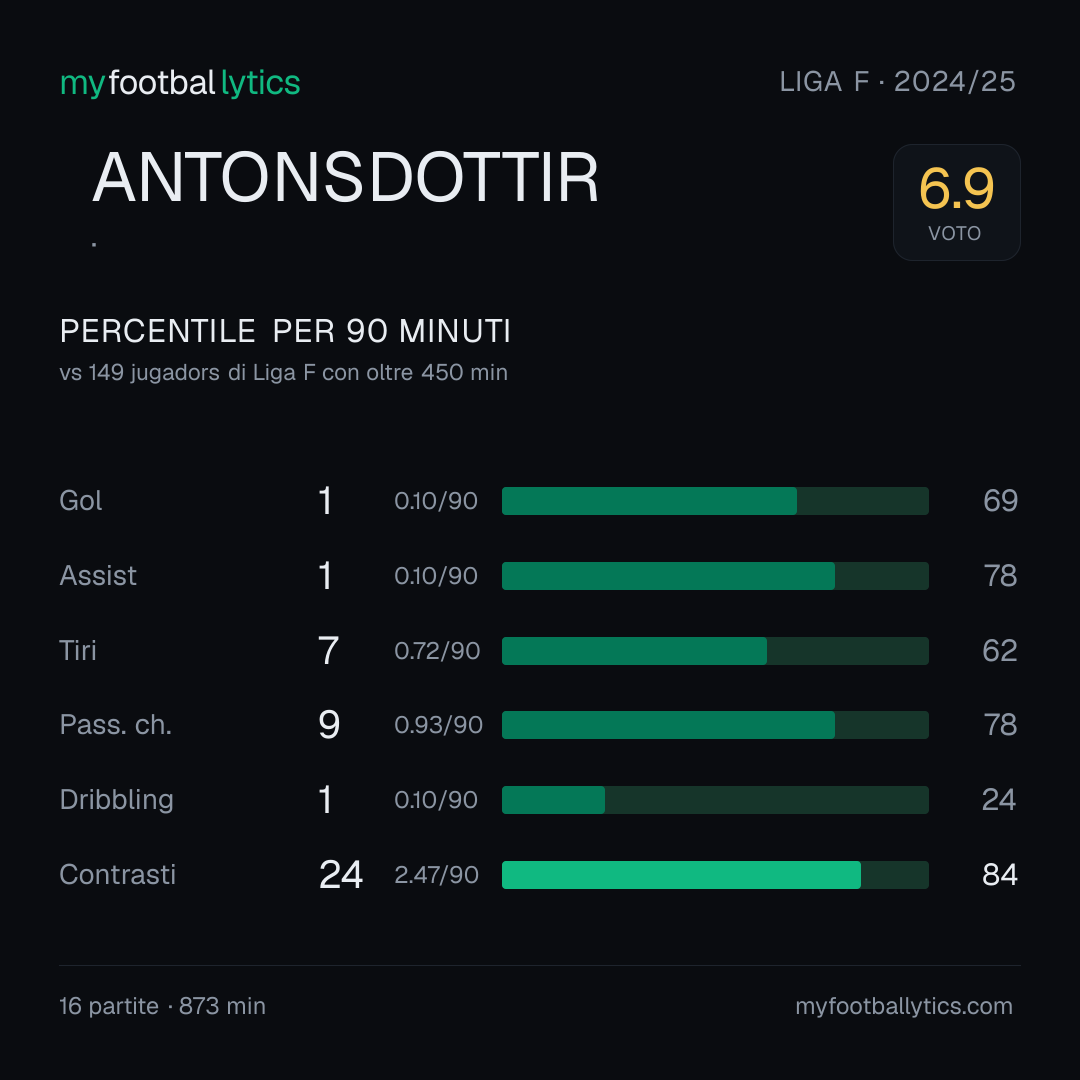Click the Liga F 2024/25 season label
The width and height of the screenshot is (1080, 1080).
[x=897, y=82]
